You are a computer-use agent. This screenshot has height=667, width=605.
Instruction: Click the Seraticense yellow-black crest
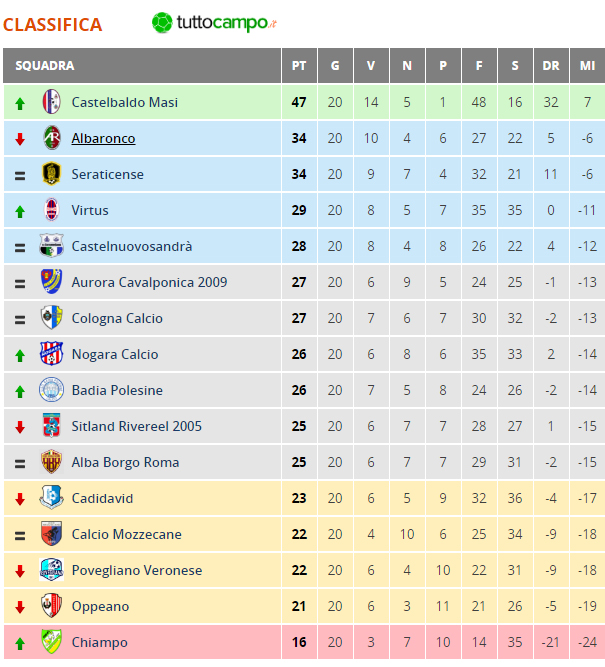click(x=51, y=174)
